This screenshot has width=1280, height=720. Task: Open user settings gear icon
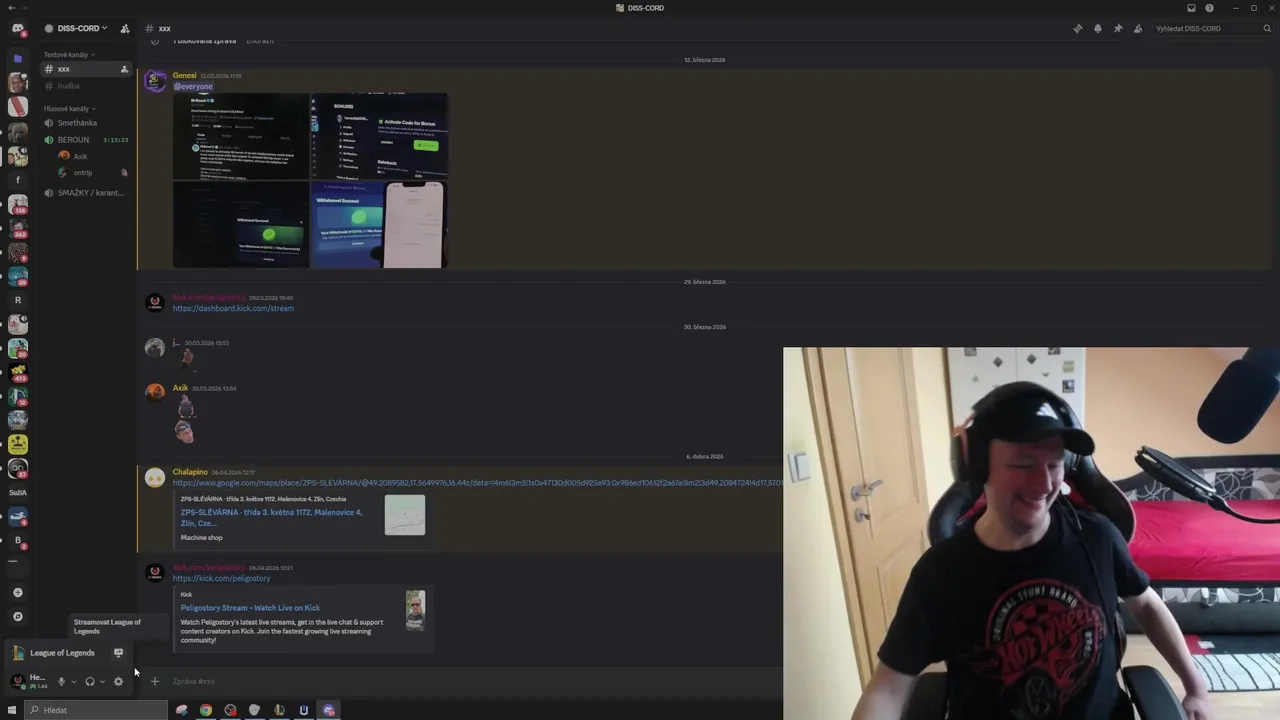(x=118, y=681)
